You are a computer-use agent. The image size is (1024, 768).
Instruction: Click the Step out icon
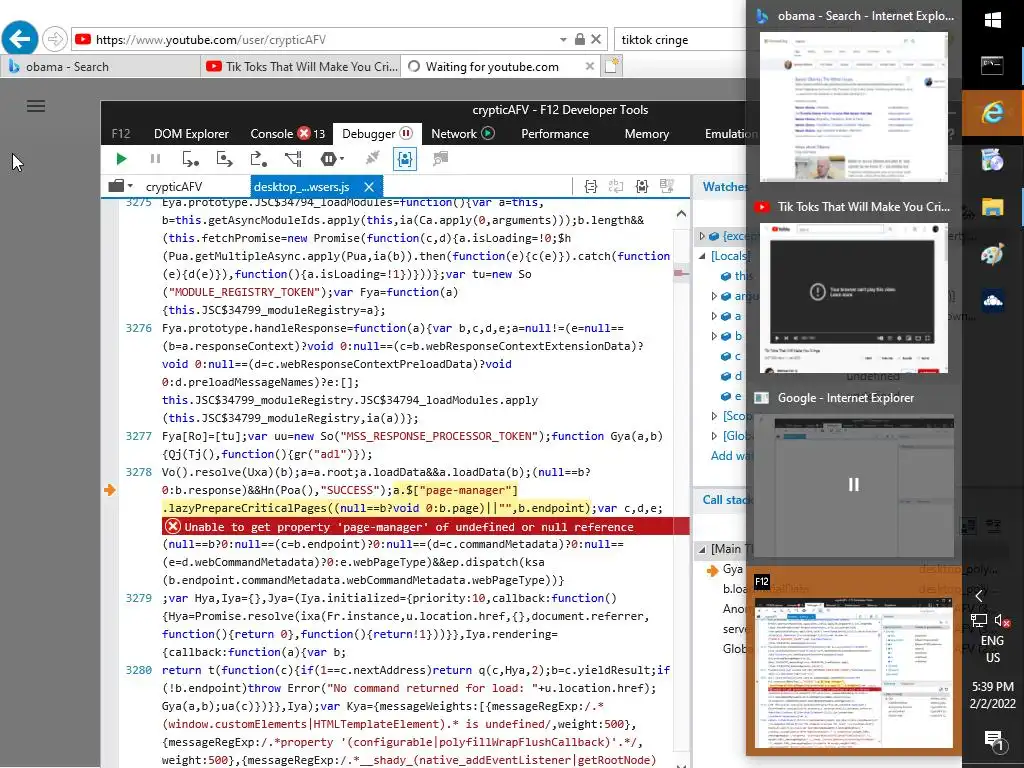[x=259, y=159]
